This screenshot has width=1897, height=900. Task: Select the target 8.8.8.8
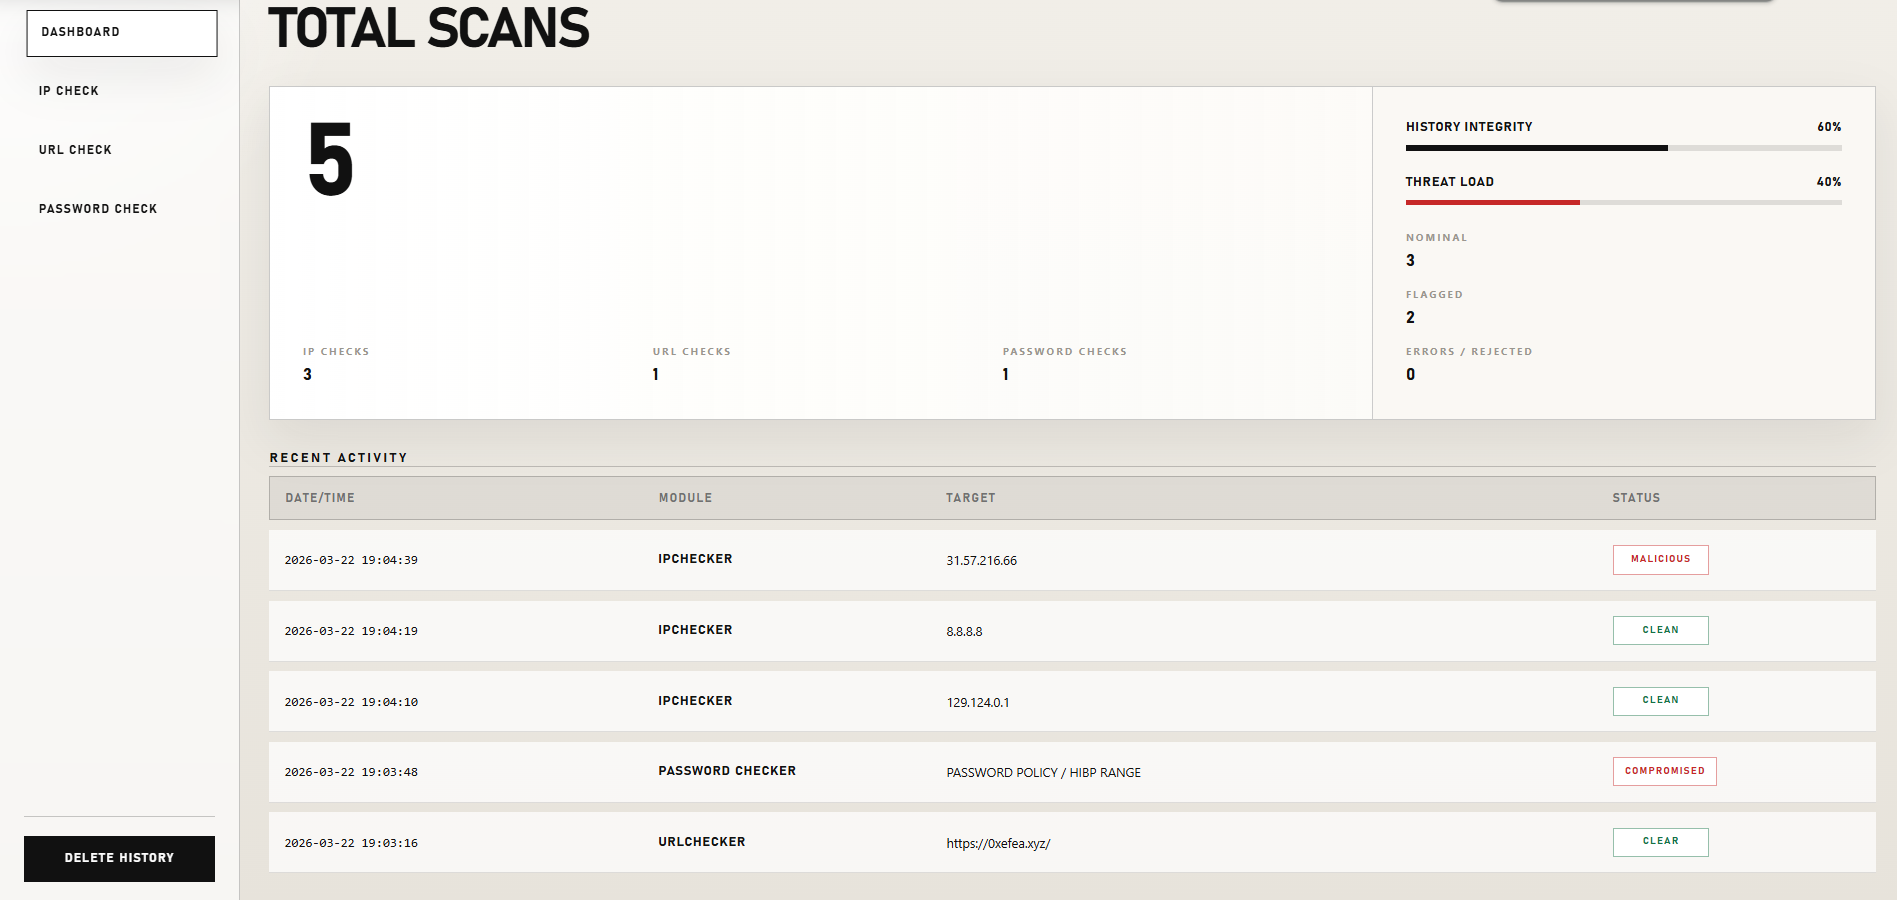pos(964,632)
